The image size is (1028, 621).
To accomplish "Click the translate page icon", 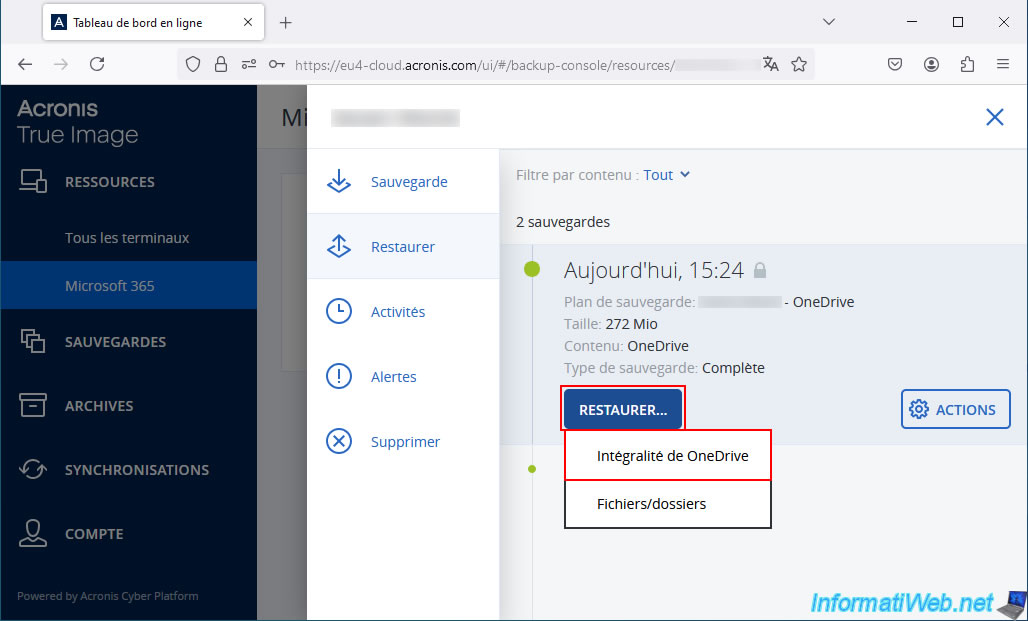I will tap(770, 64).
